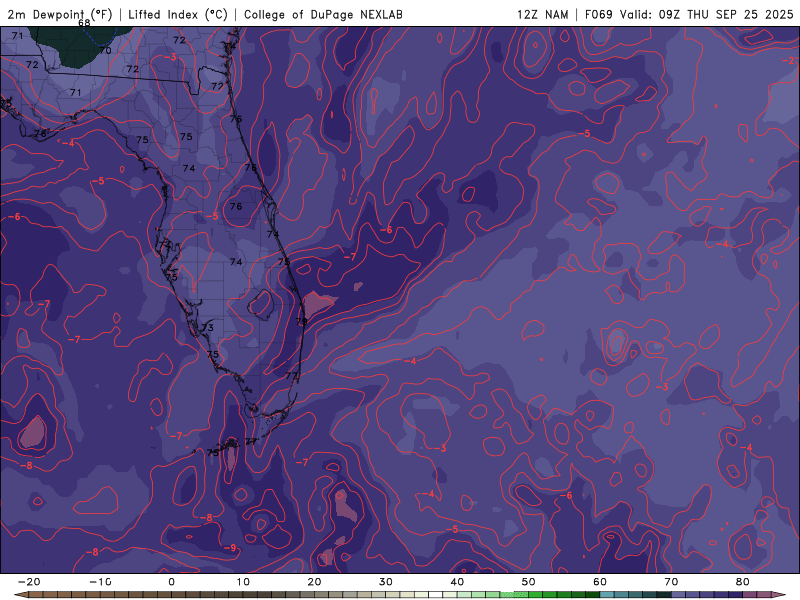Click the -9 lifted index contour label
Image resolution: width=800 pixels, height=600 pixels.
pyautogui.click(x=230, y=547)
